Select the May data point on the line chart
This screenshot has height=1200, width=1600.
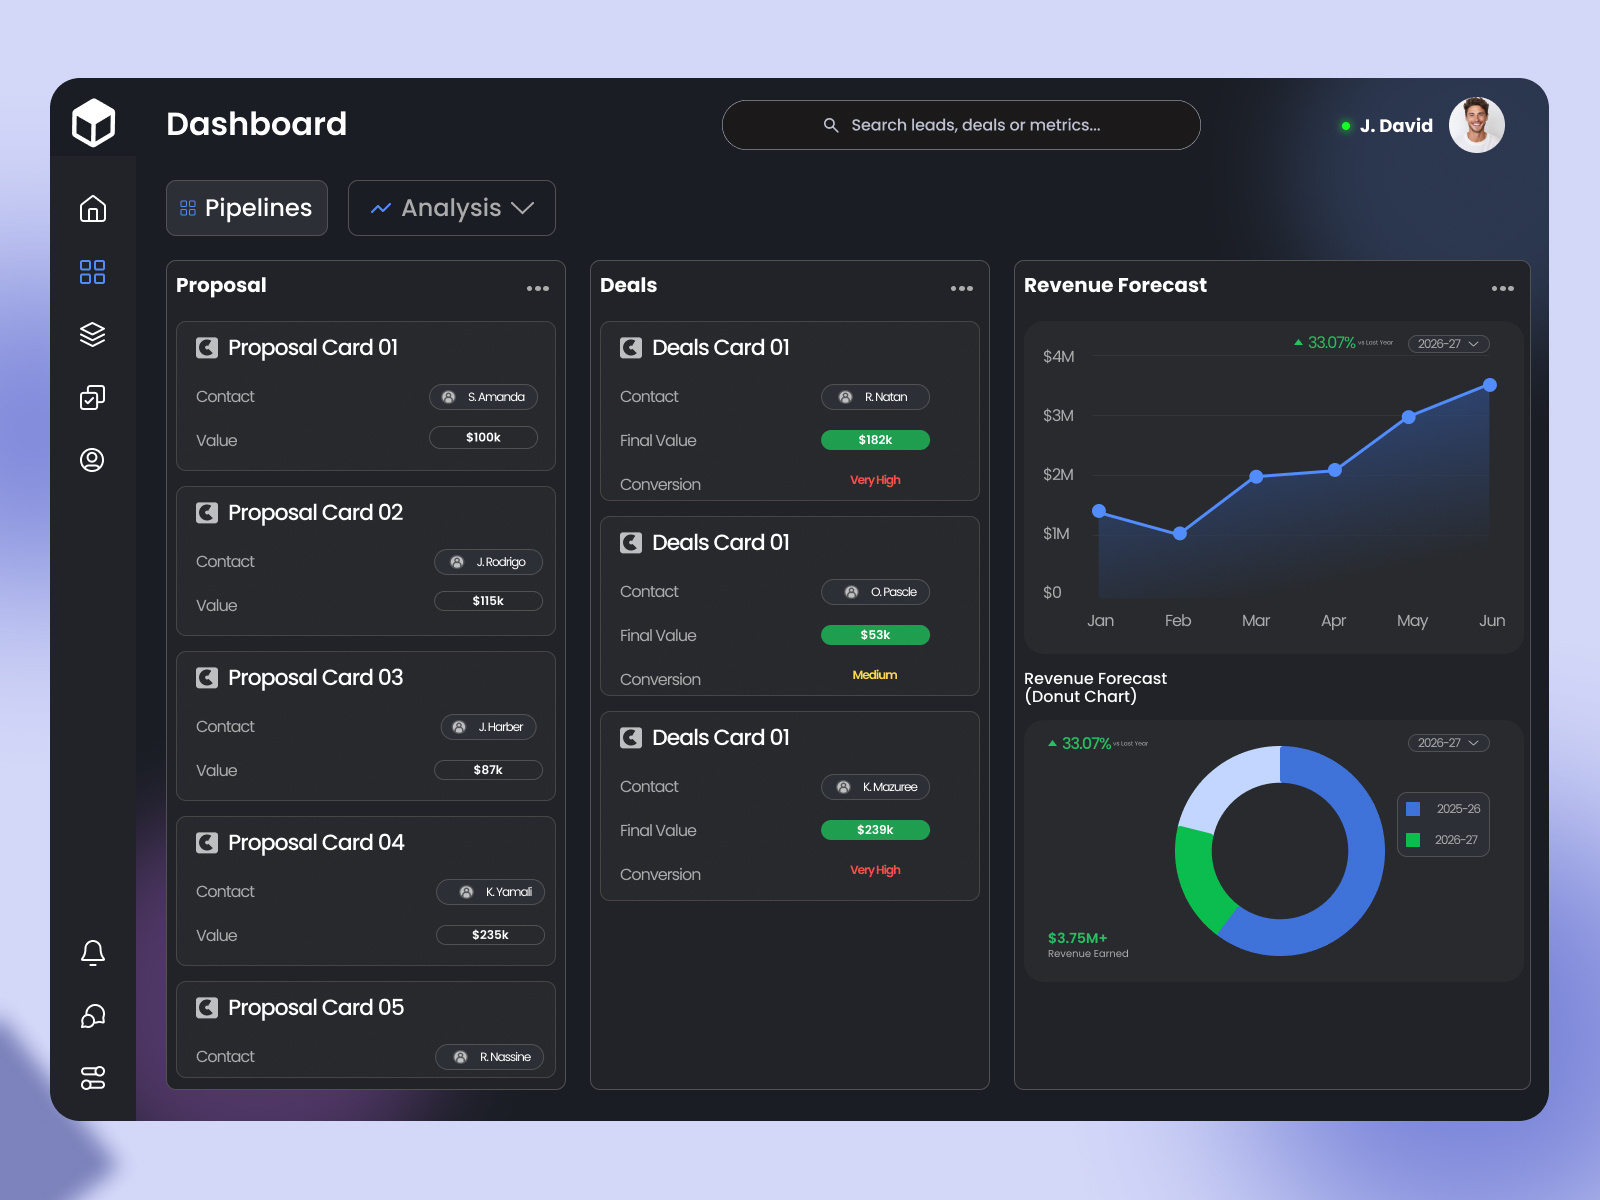click(1409, 417)
